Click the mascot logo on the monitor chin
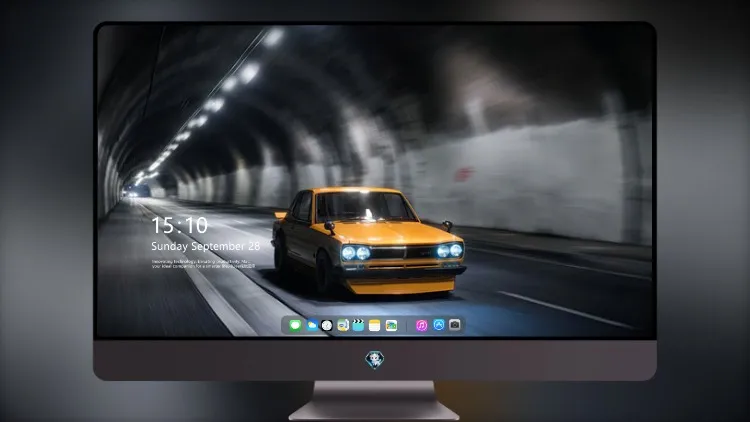The height and width of the screenshot is (422, 750). point(375,360)
